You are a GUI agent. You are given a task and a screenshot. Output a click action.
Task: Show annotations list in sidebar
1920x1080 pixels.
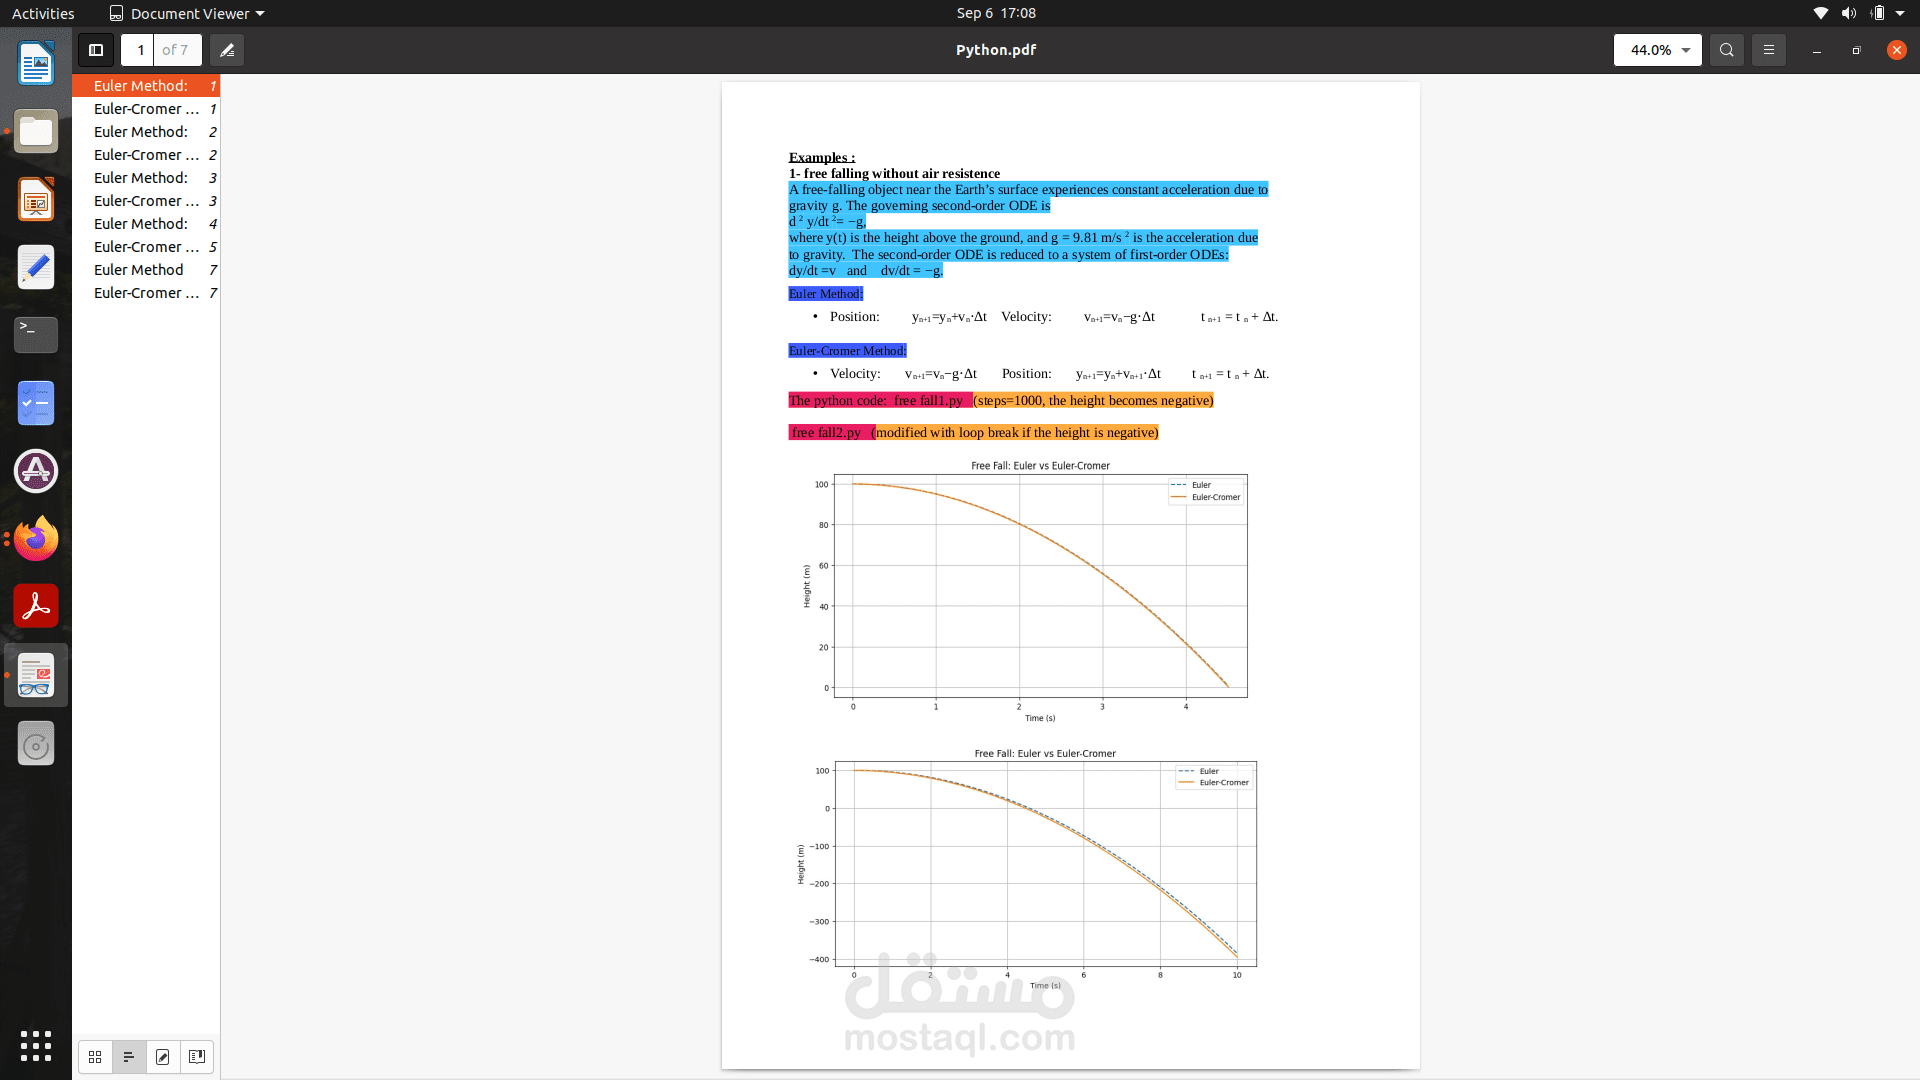coord(163,1057)
